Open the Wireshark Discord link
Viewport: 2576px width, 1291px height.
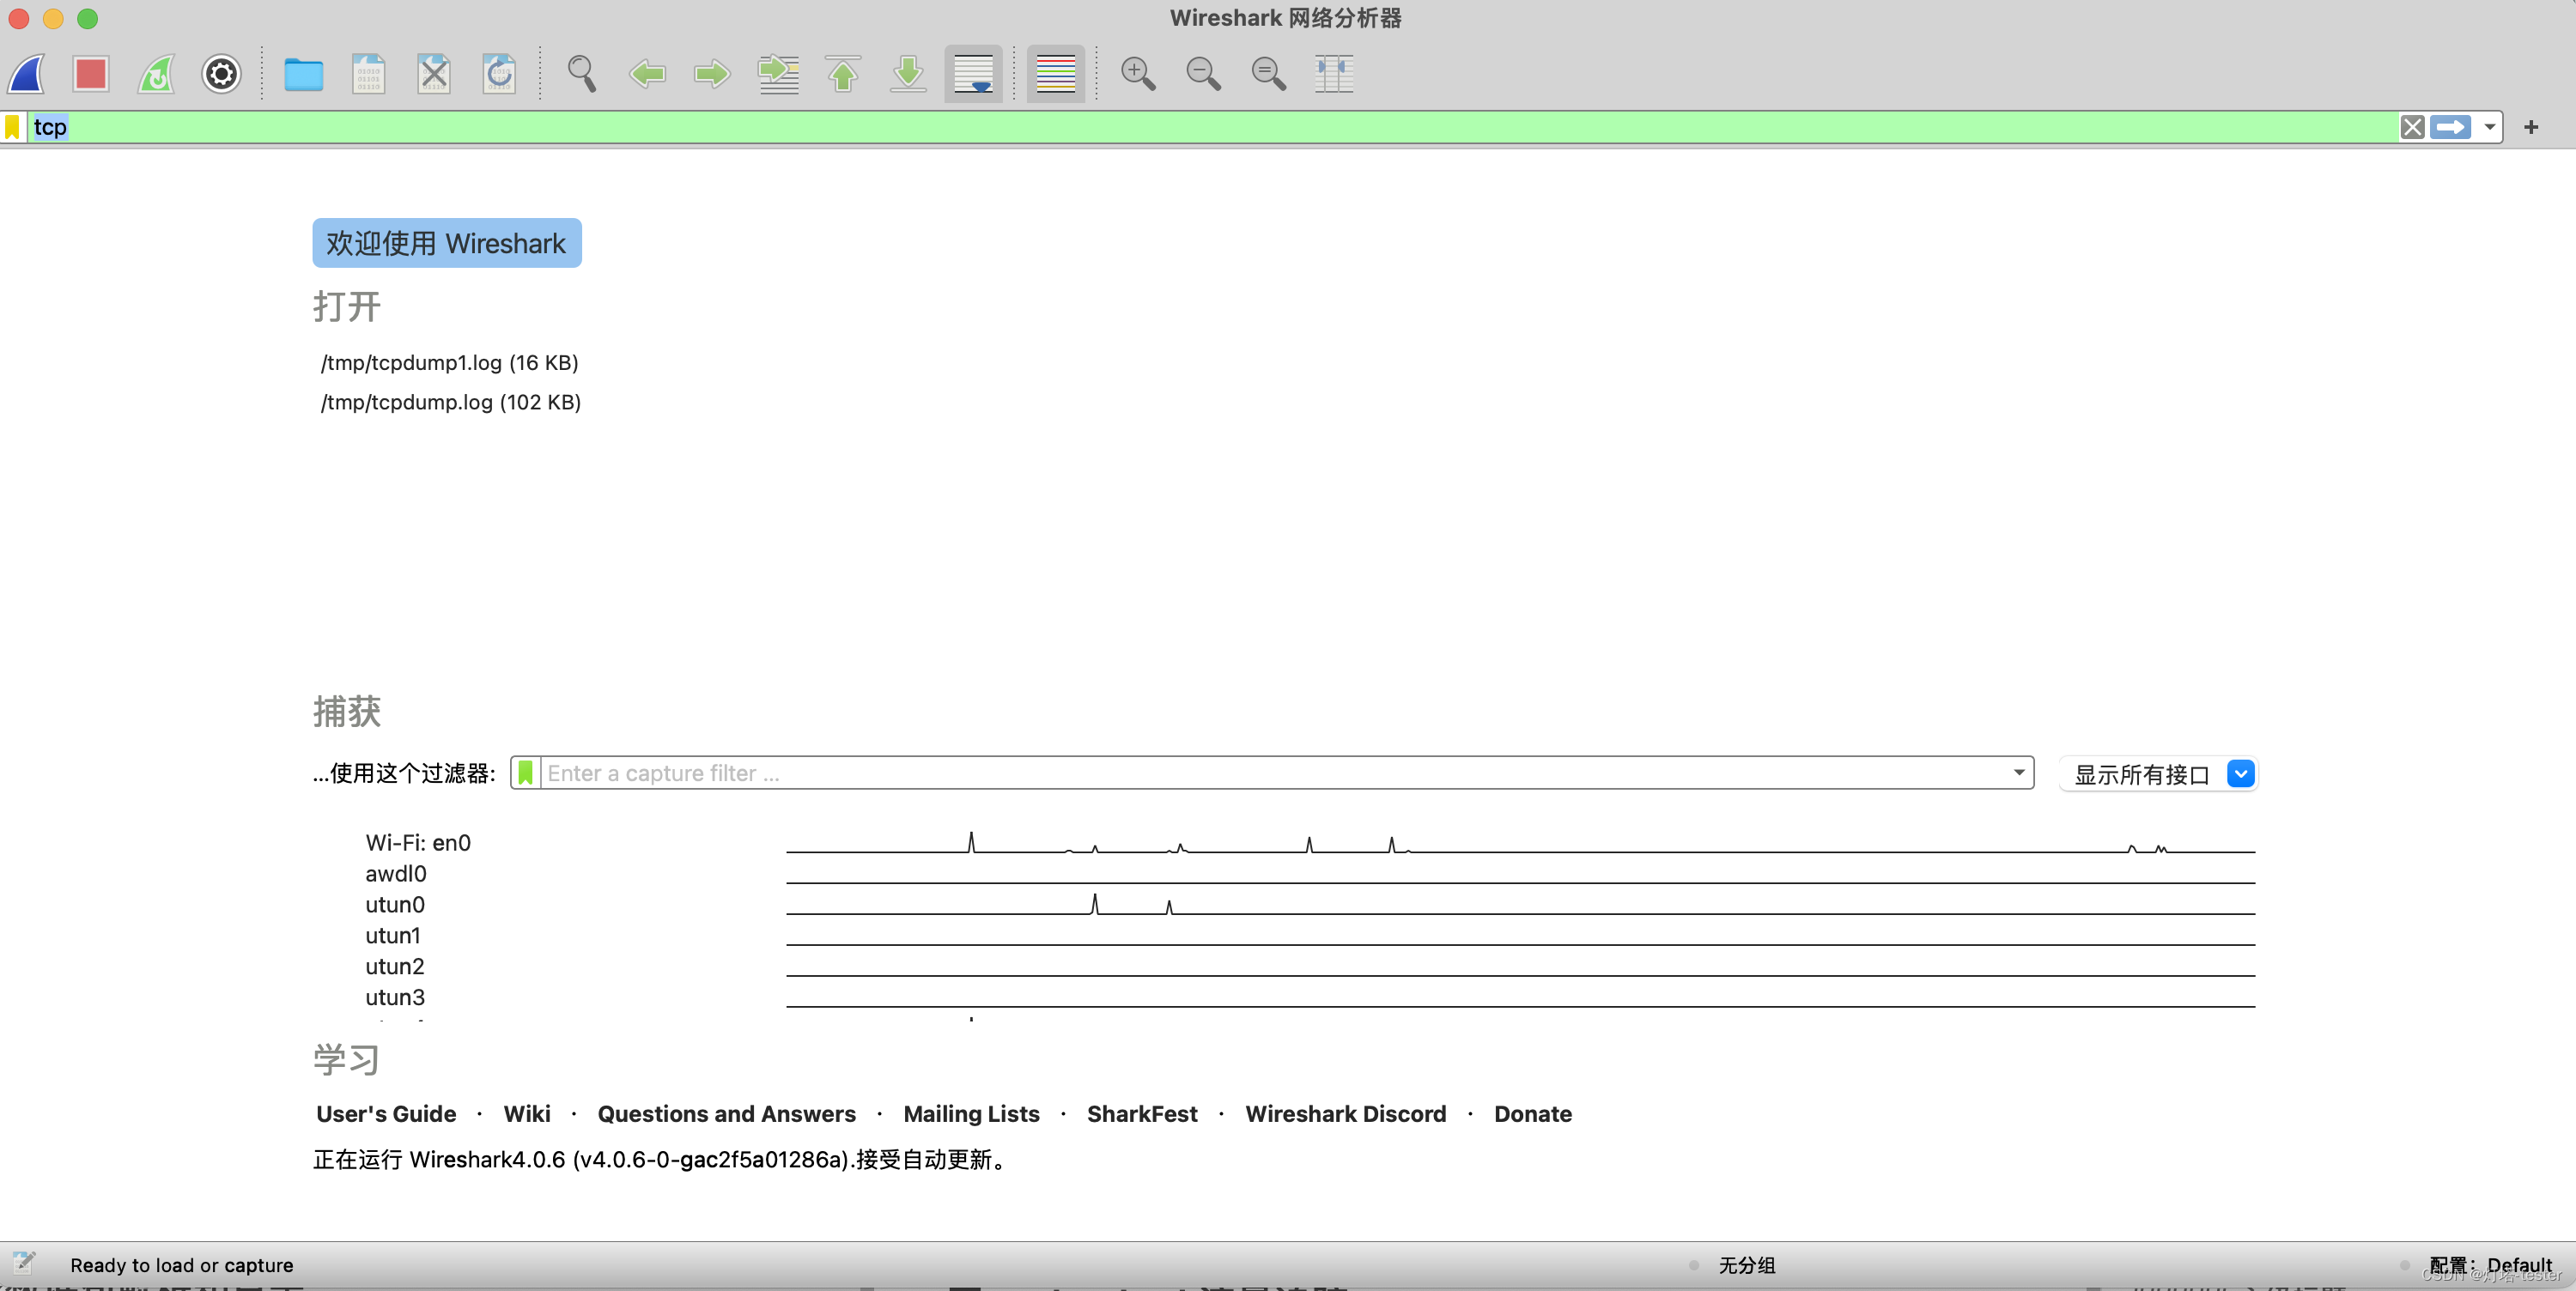coord(1346,1114)
